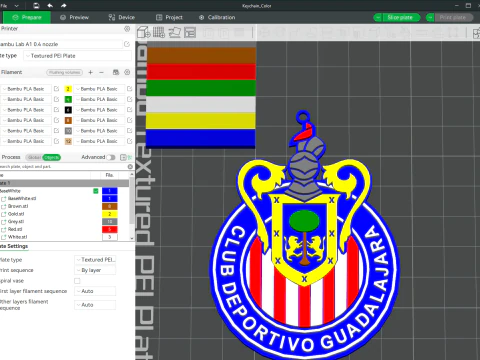
Task: Click the Add object cube icon
Action: [144, 32]
